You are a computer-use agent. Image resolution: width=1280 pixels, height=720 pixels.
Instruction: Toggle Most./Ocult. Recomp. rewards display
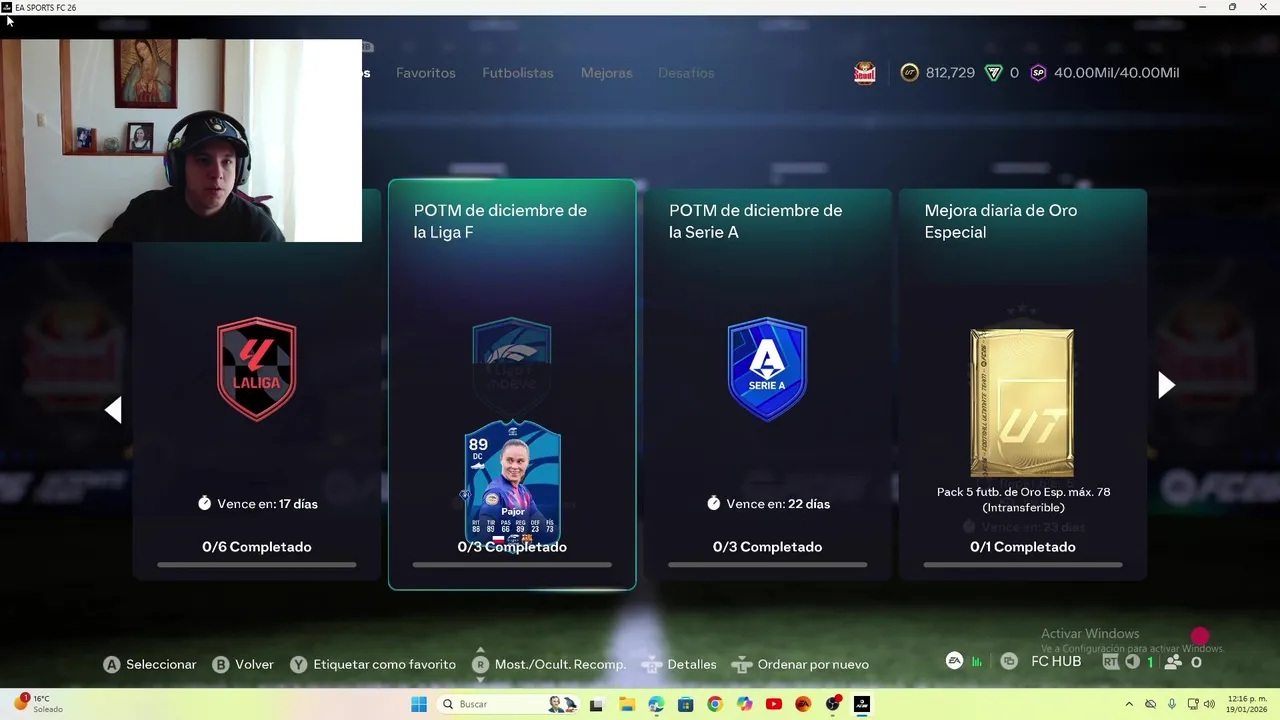tap(549, 664)
